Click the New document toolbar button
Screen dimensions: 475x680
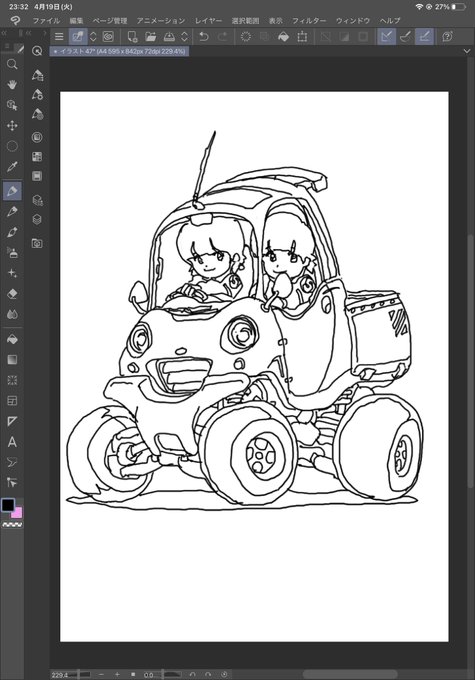(x=132, y=36)
